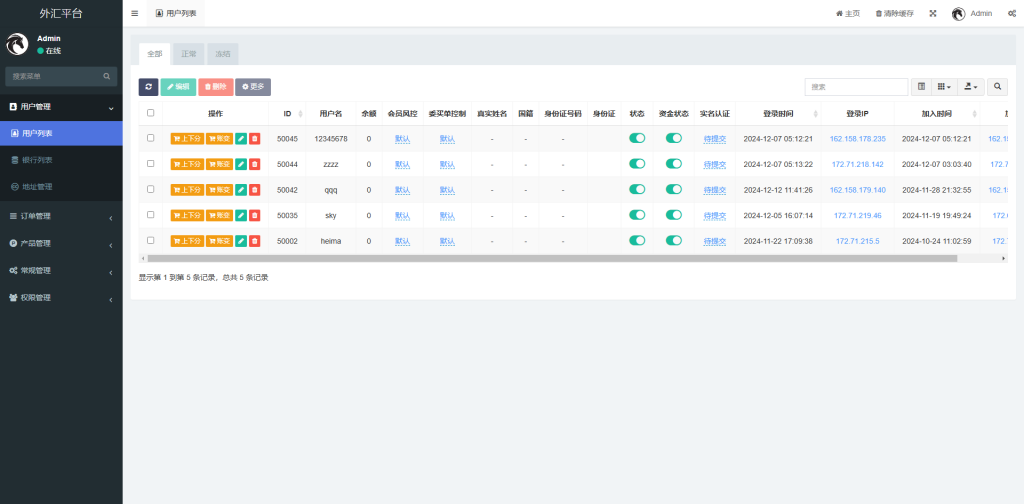Click the refresh table icon button
Image resolution: width=1024 pixels, height=504 pixels.
pos(148,87)
